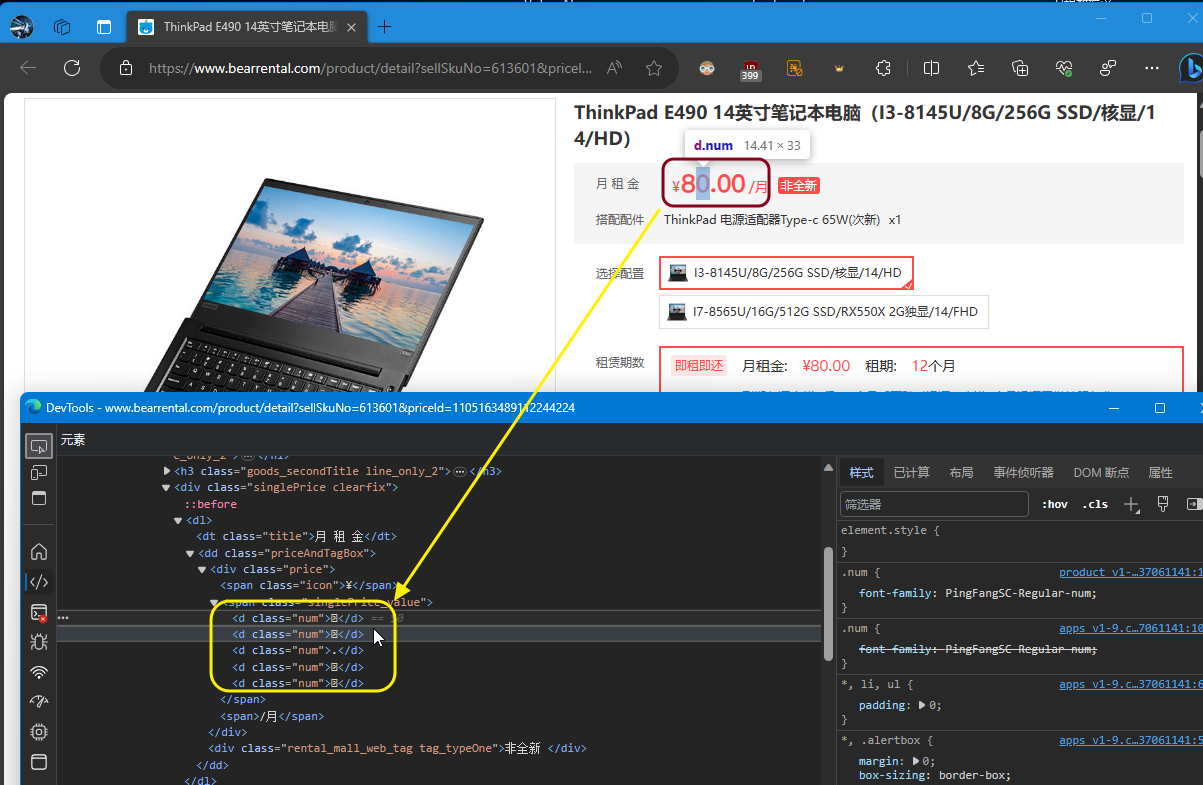Open the 布局 tab
Image resolution: width=1203 pixels, height=785 pixels.
pyautogui.click(x=961, y=473)
